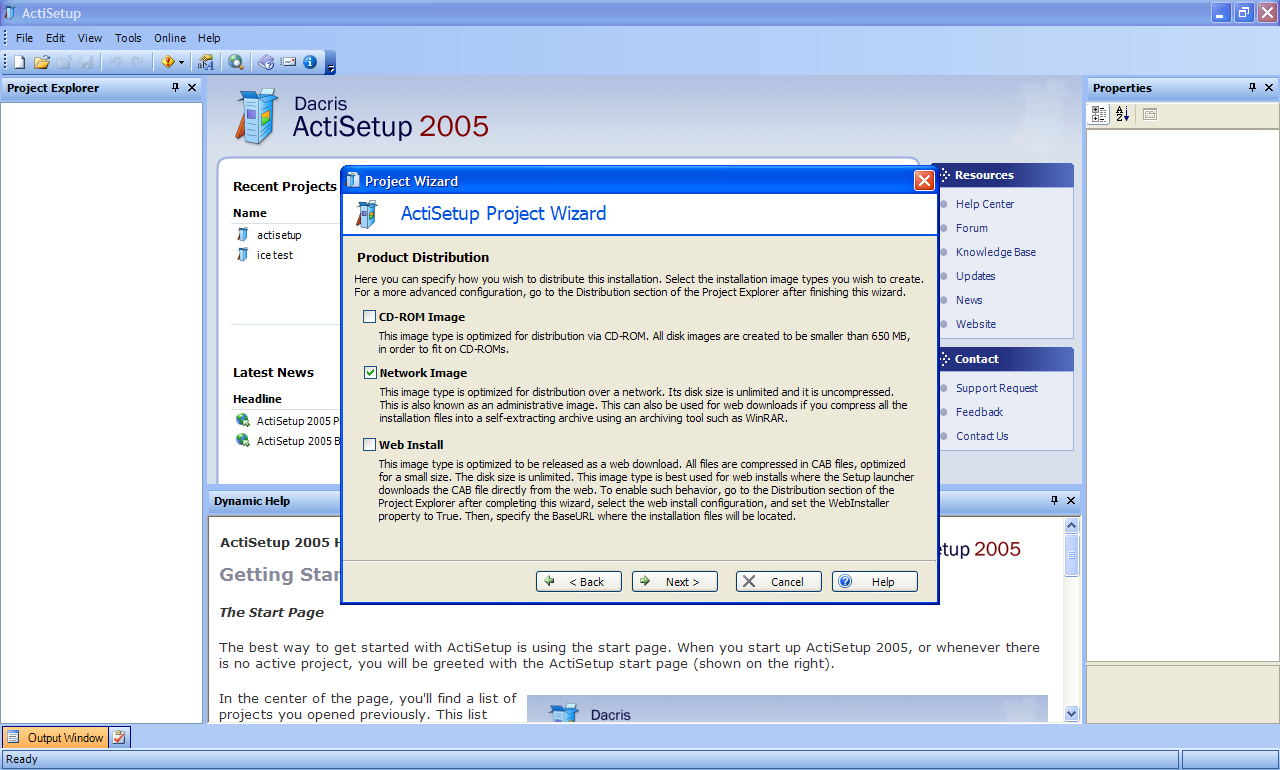
Task: Switch Properties to categorized view
Action: pyautogui.click(x=1100, y=114)
